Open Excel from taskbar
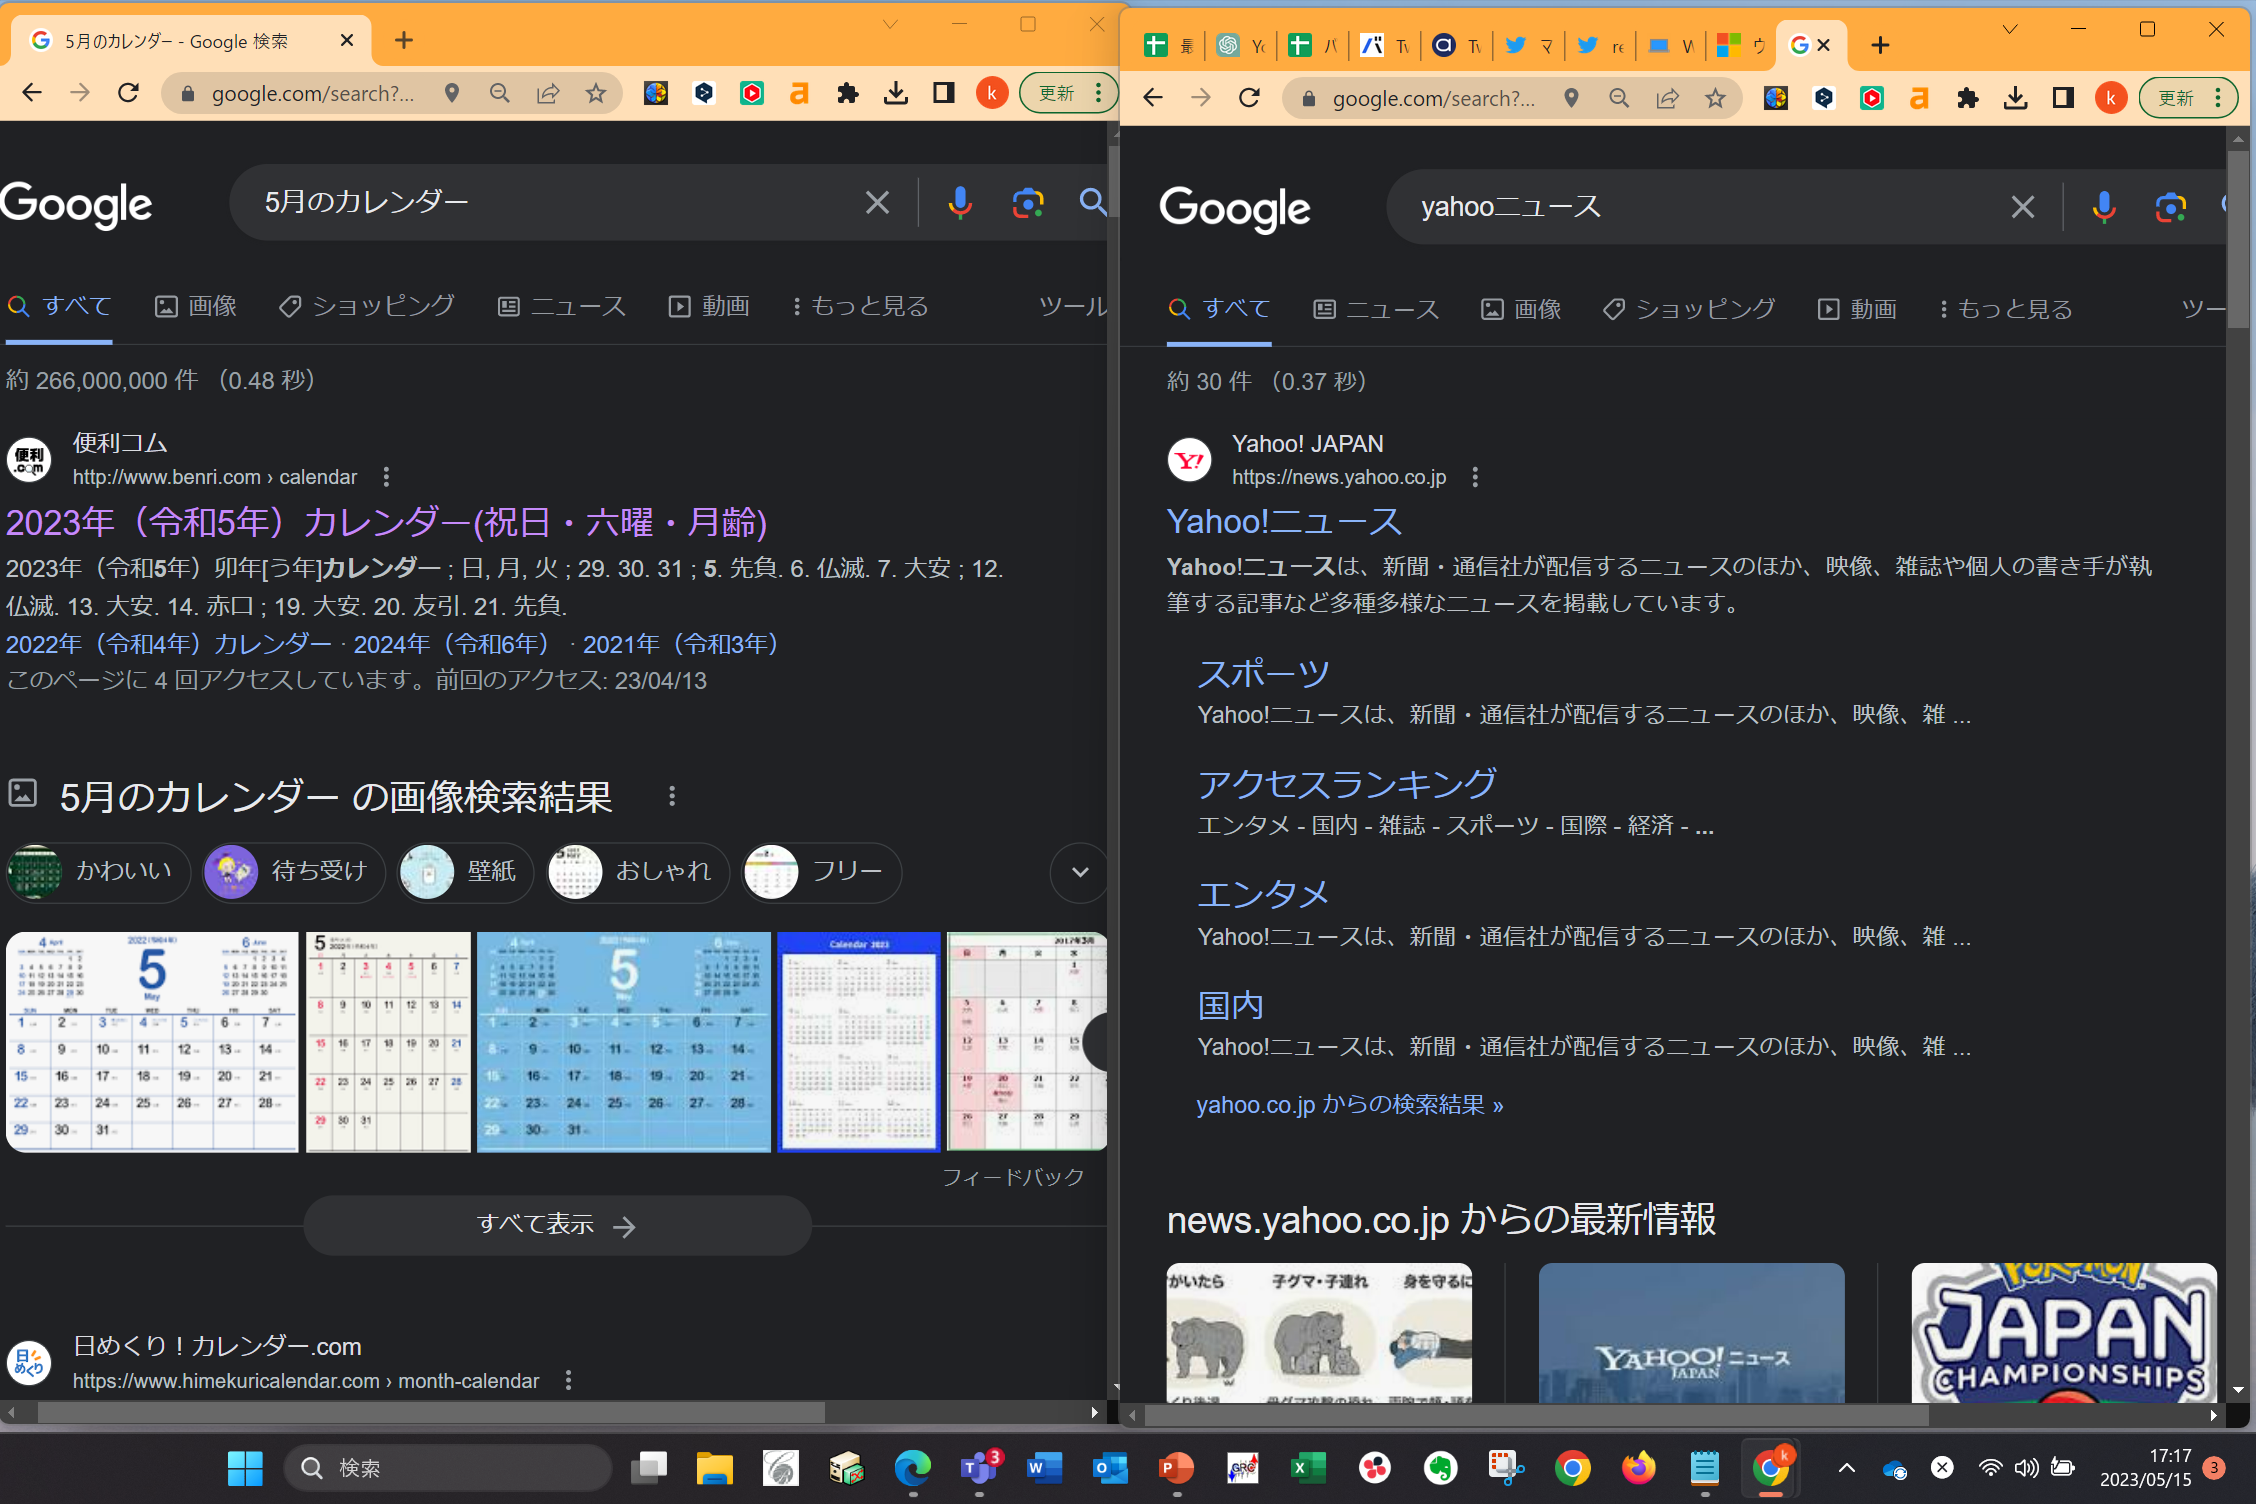The height and width of the screenshot is (1504, 2256). (x=1308, y=1467)
